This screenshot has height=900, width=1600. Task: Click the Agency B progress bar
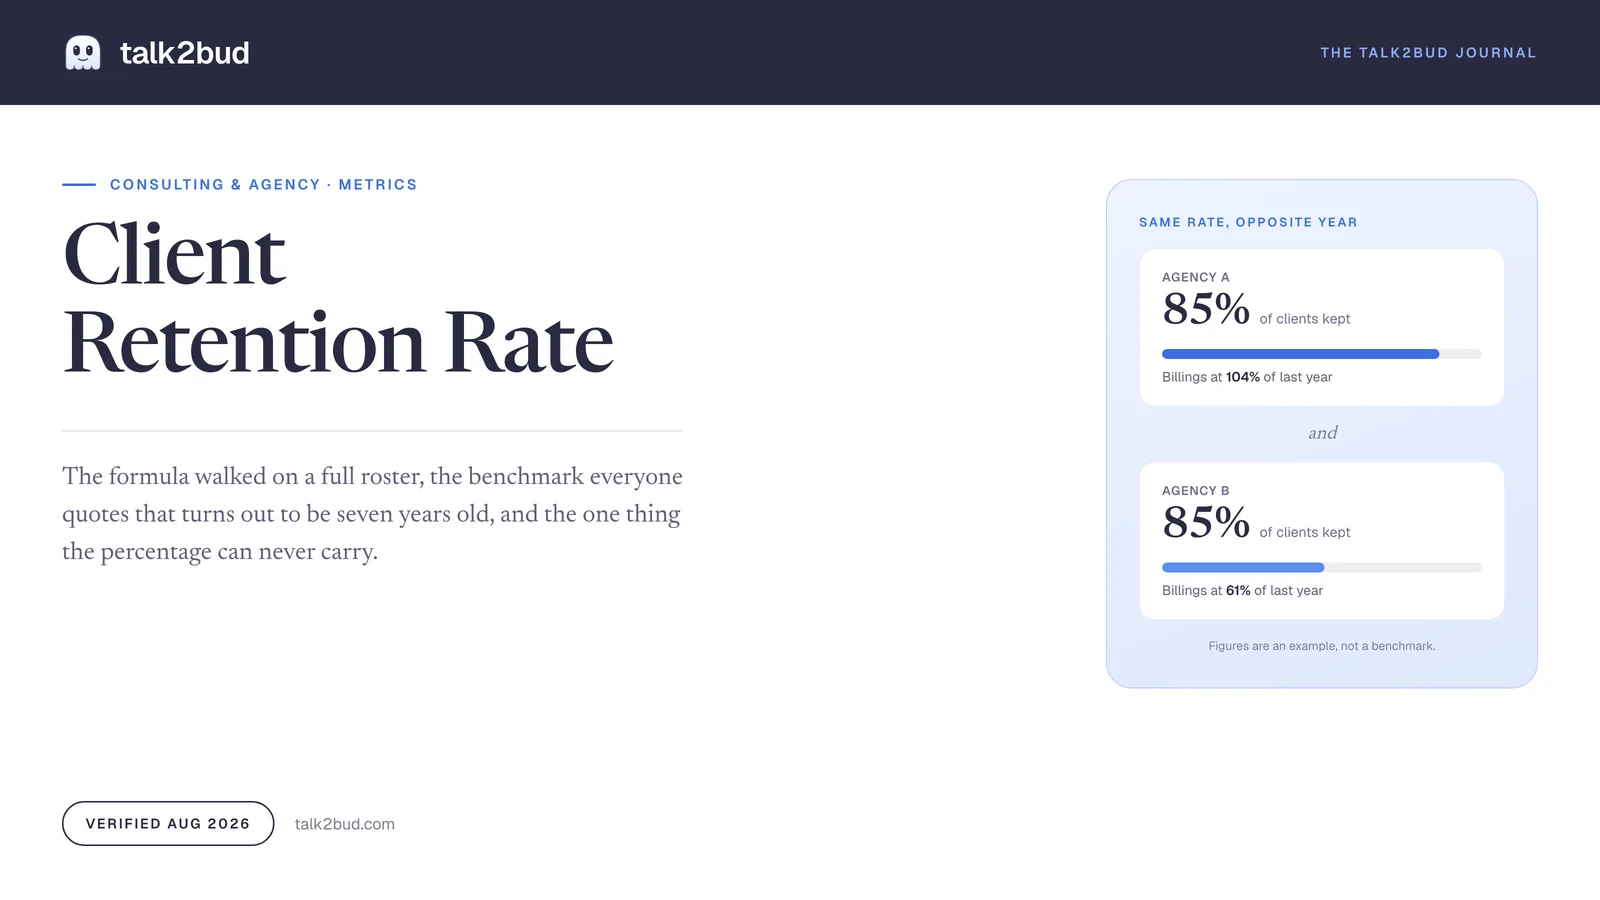tap(1321, 567)
